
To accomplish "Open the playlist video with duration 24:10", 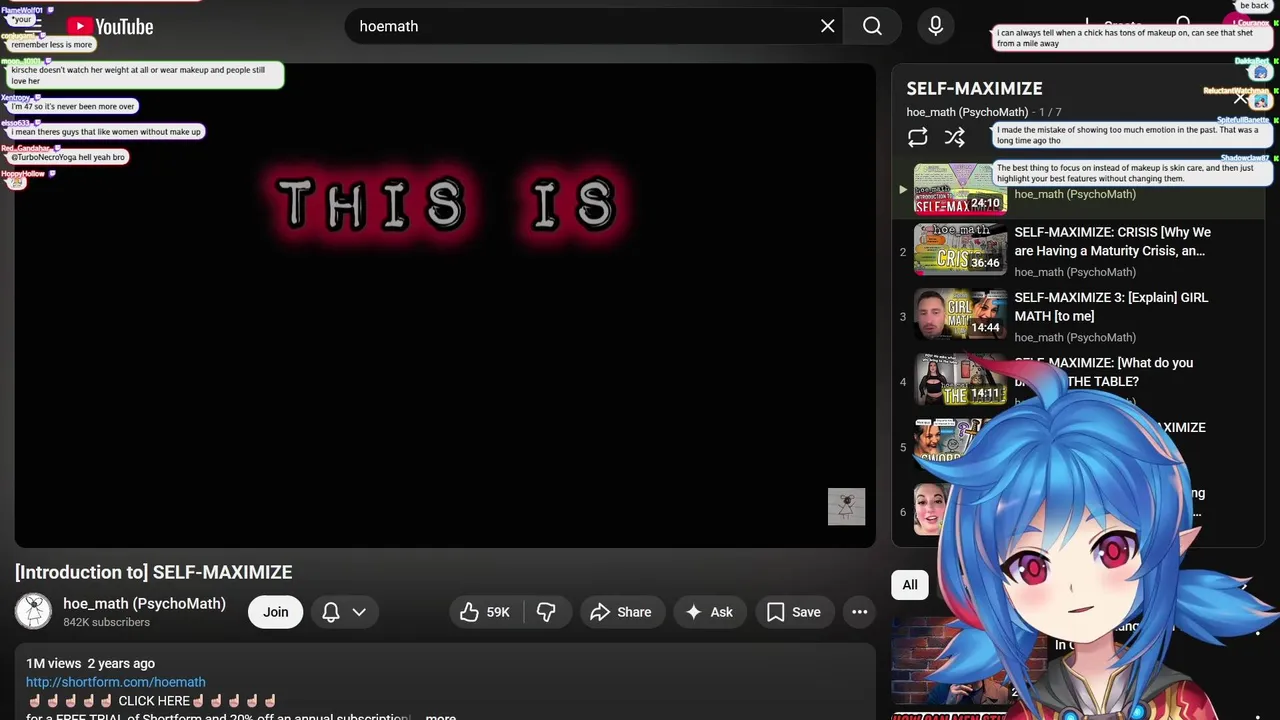I will point(960,188).
